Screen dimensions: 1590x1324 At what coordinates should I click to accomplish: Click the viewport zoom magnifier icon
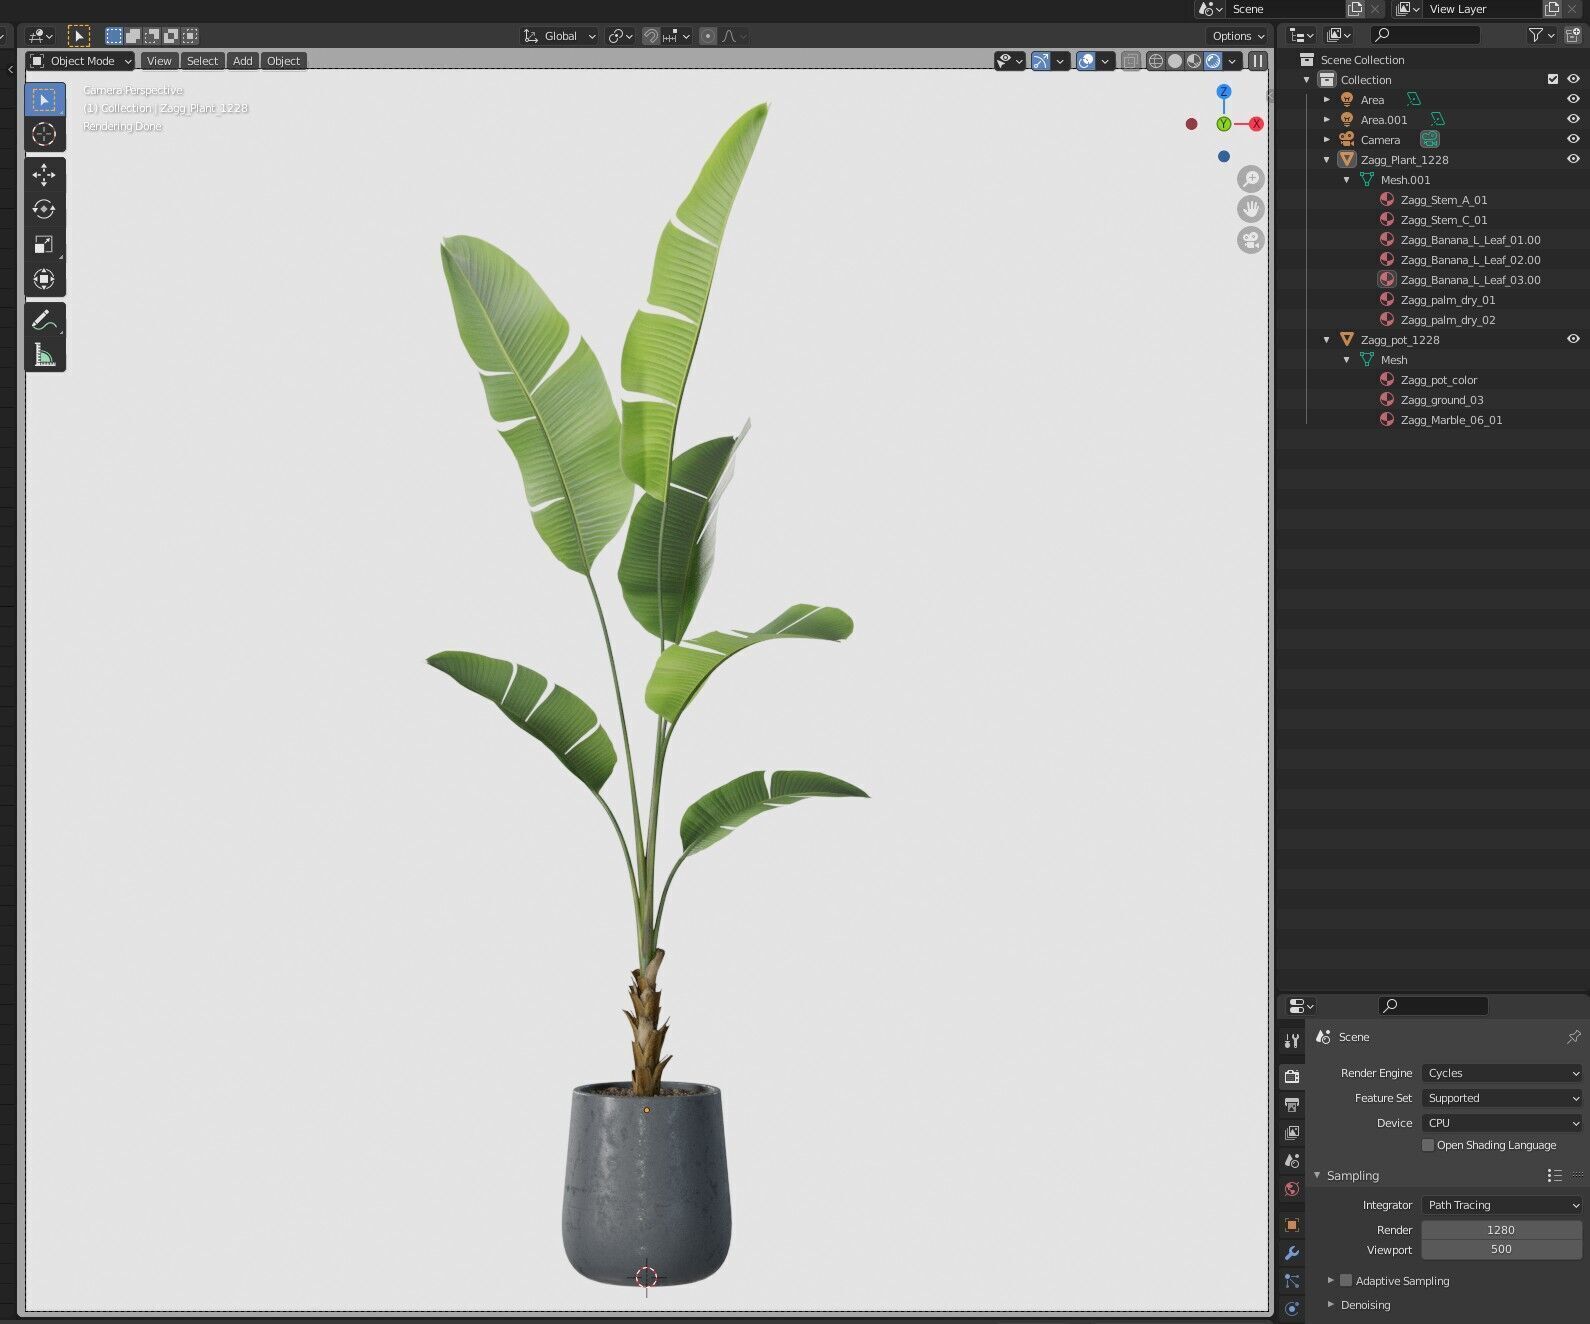[x=1251, y=179]
